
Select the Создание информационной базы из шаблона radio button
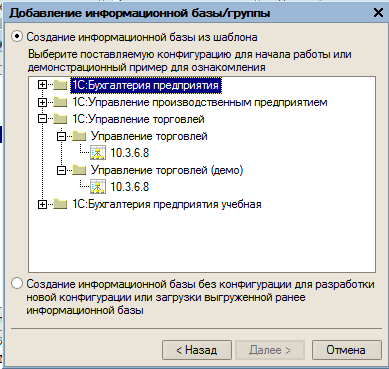point(17,36)
